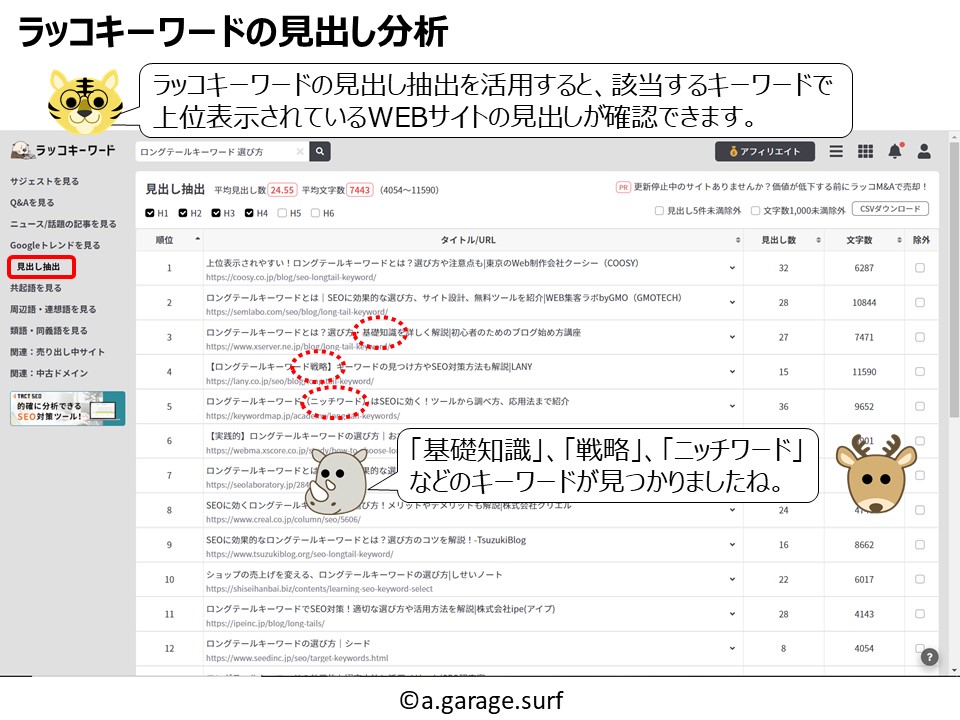Viewport: 960px width, 720px height.
Task: Check 見出し5件未満除外 option
Action: [659, 211]
